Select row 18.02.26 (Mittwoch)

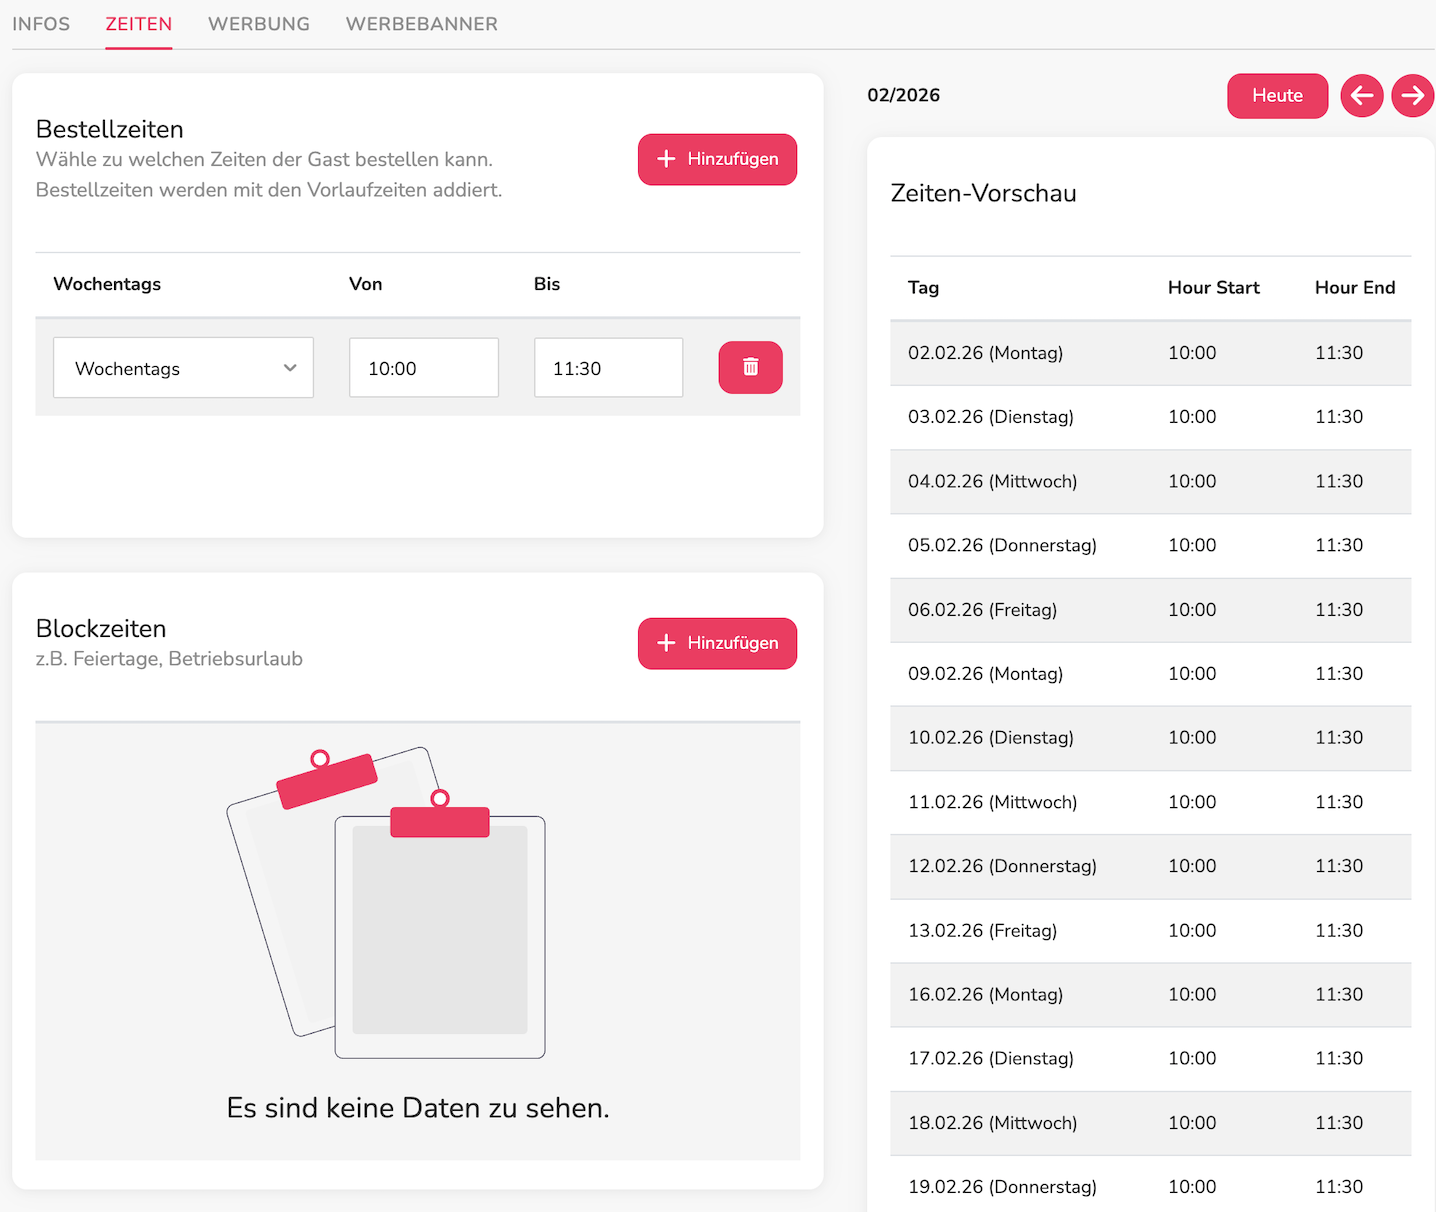pos(1150,1123)
